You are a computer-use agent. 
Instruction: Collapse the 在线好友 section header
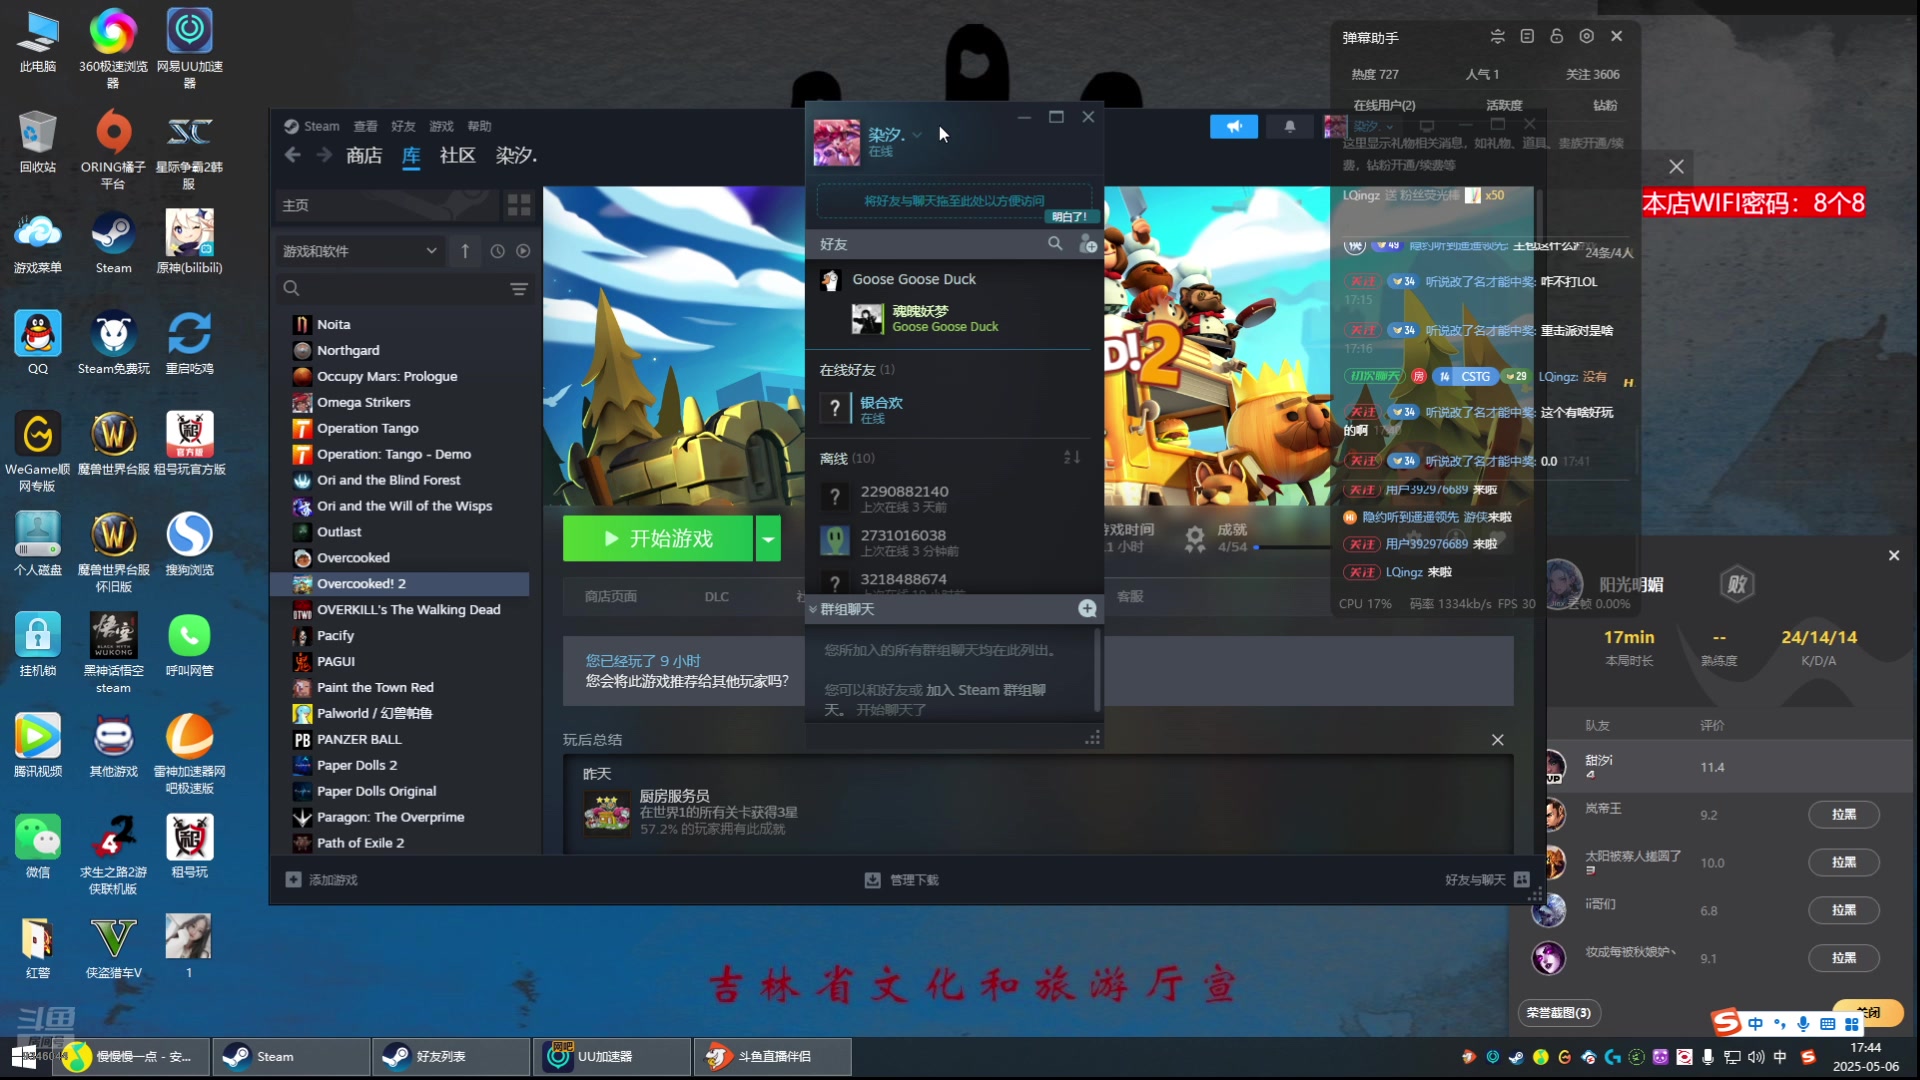857,370
